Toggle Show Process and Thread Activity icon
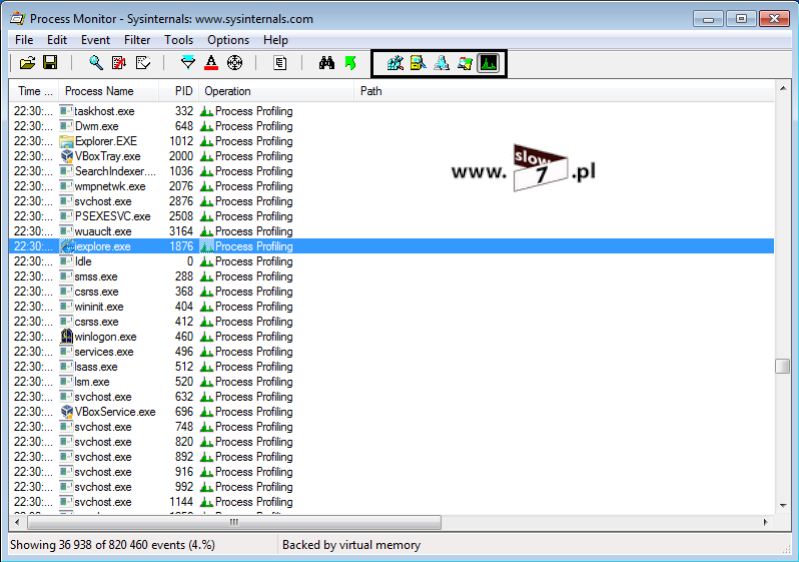This screenshot has height=562, width=799. pyautogui.click(x=465, y=63)
